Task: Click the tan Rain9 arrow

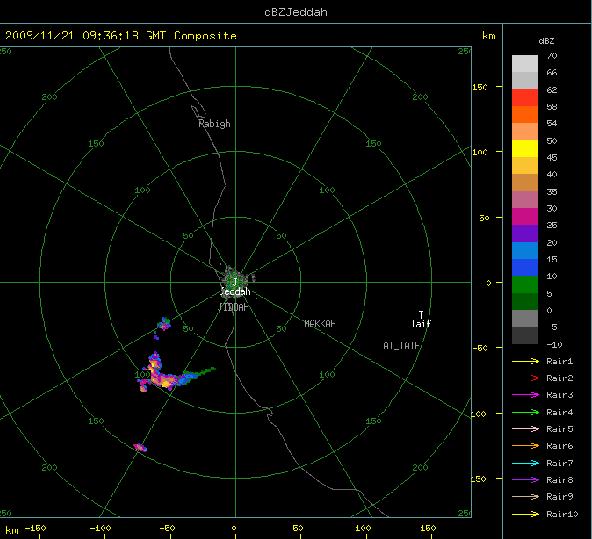Action: coord(525,497)
